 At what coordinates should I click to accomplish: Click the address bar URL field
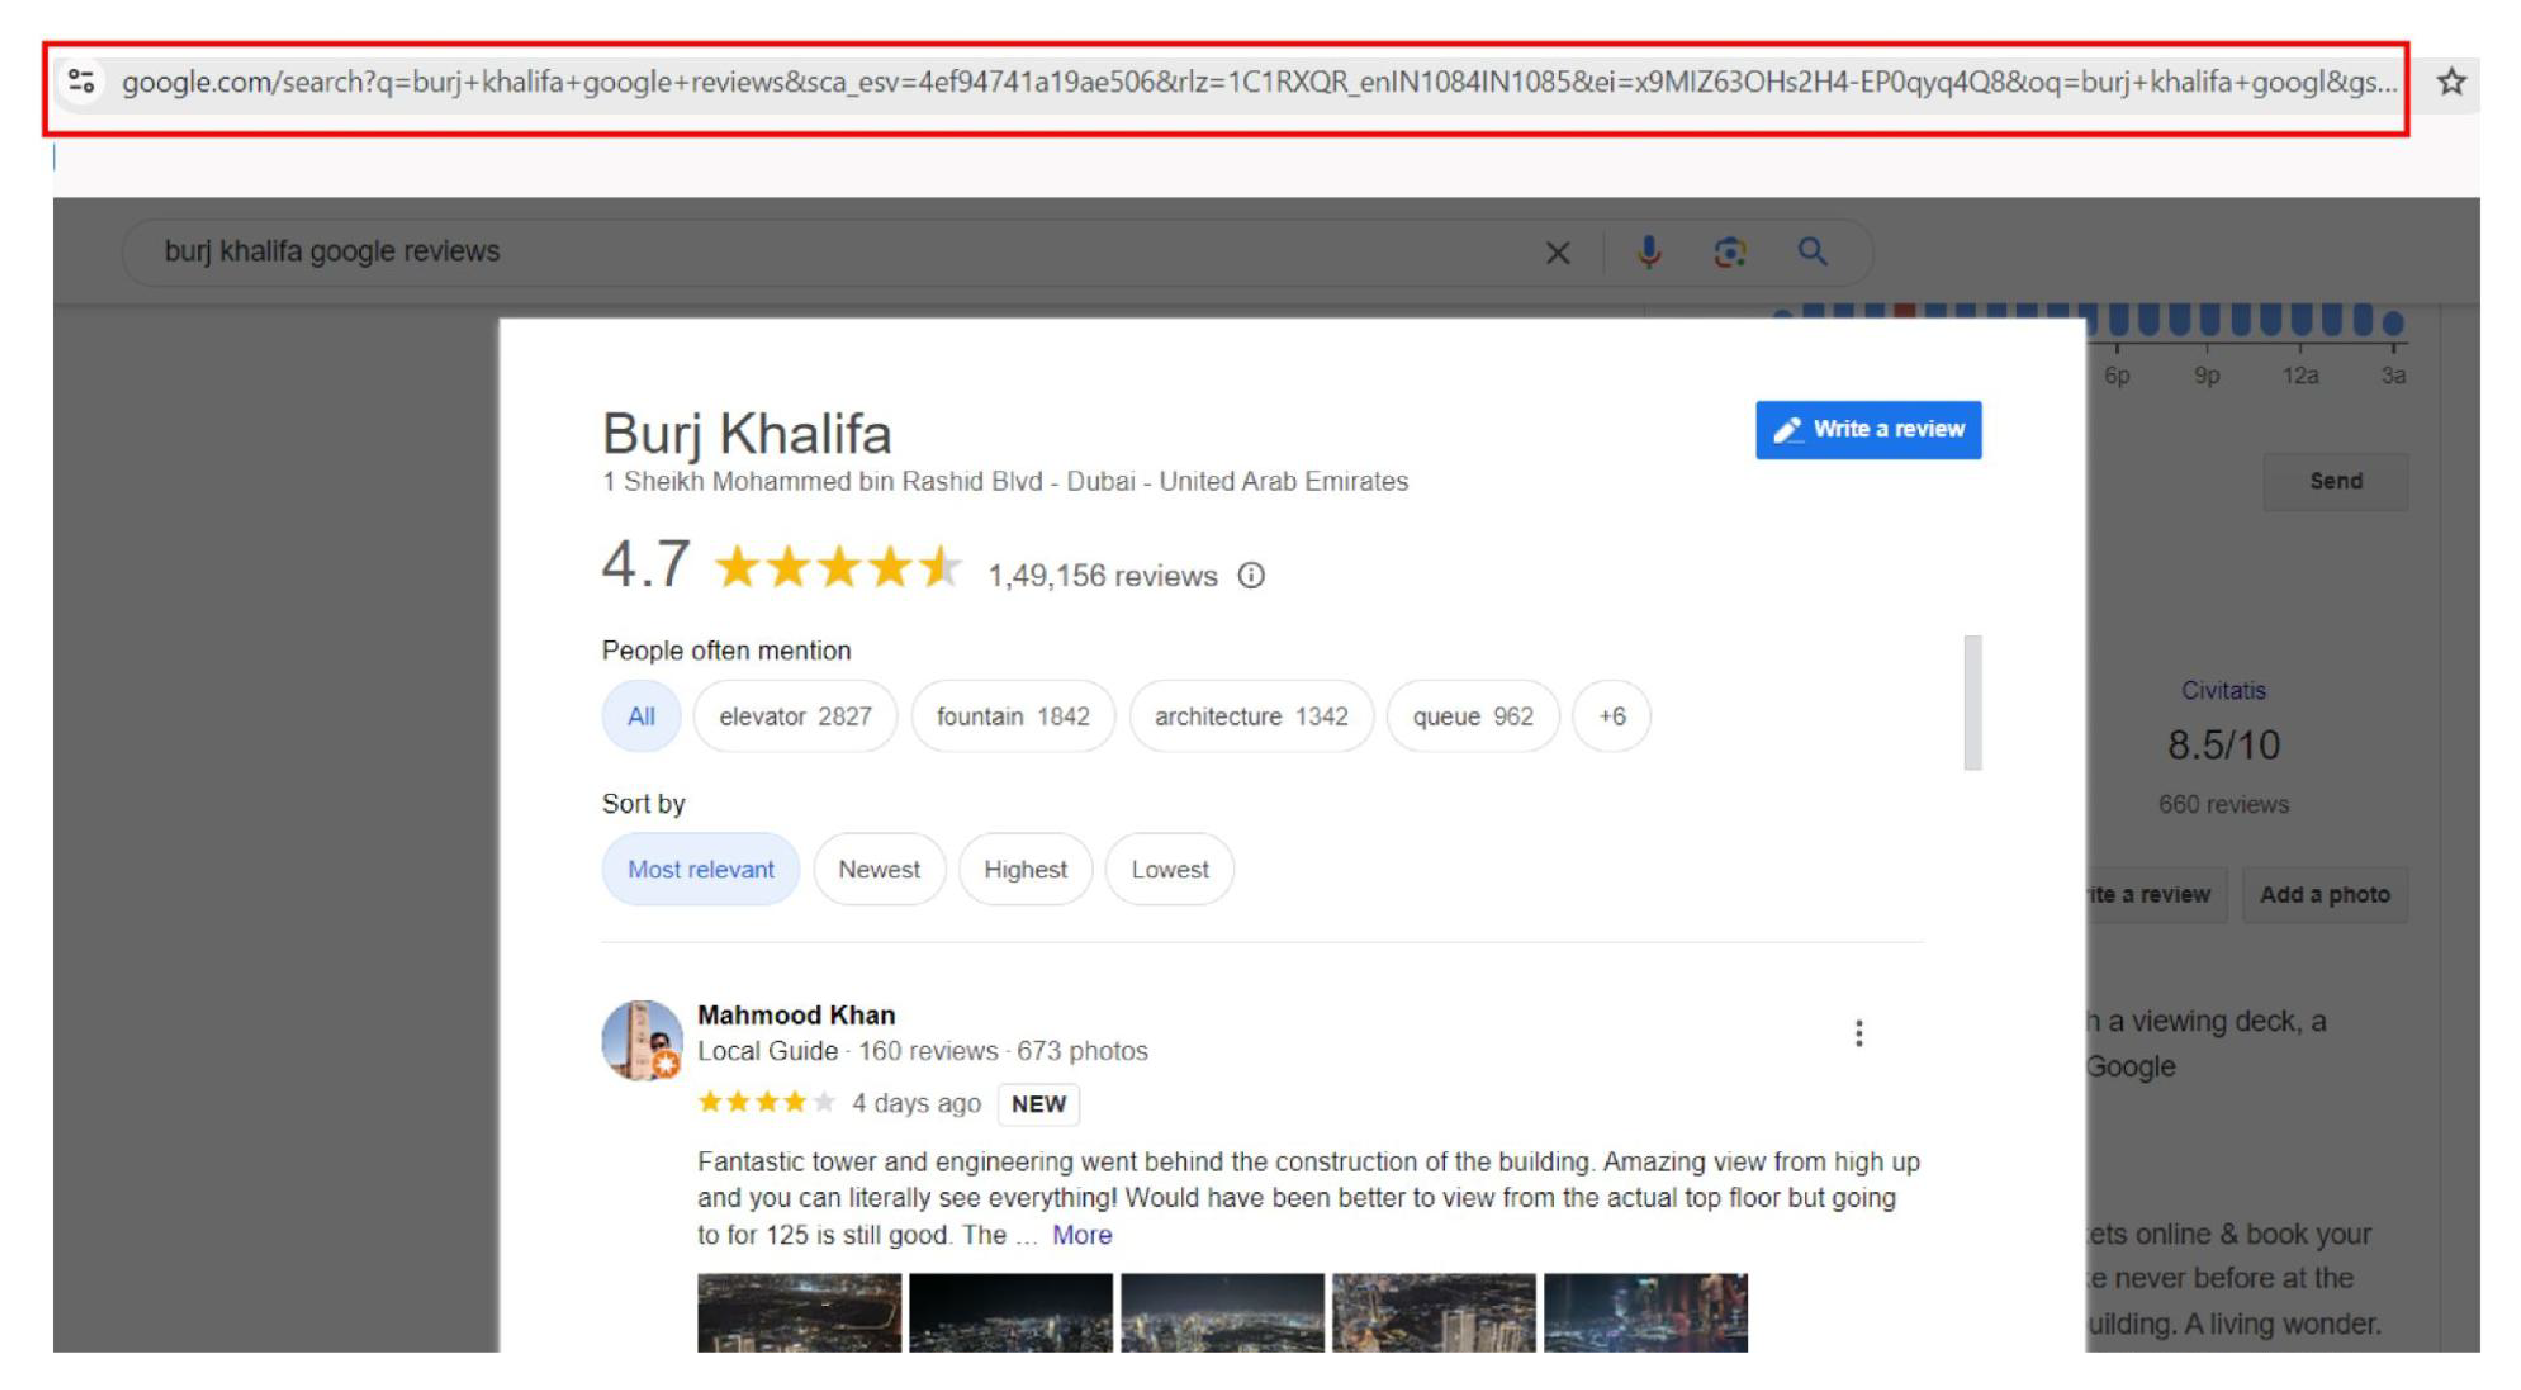(x=1258, y=82)
